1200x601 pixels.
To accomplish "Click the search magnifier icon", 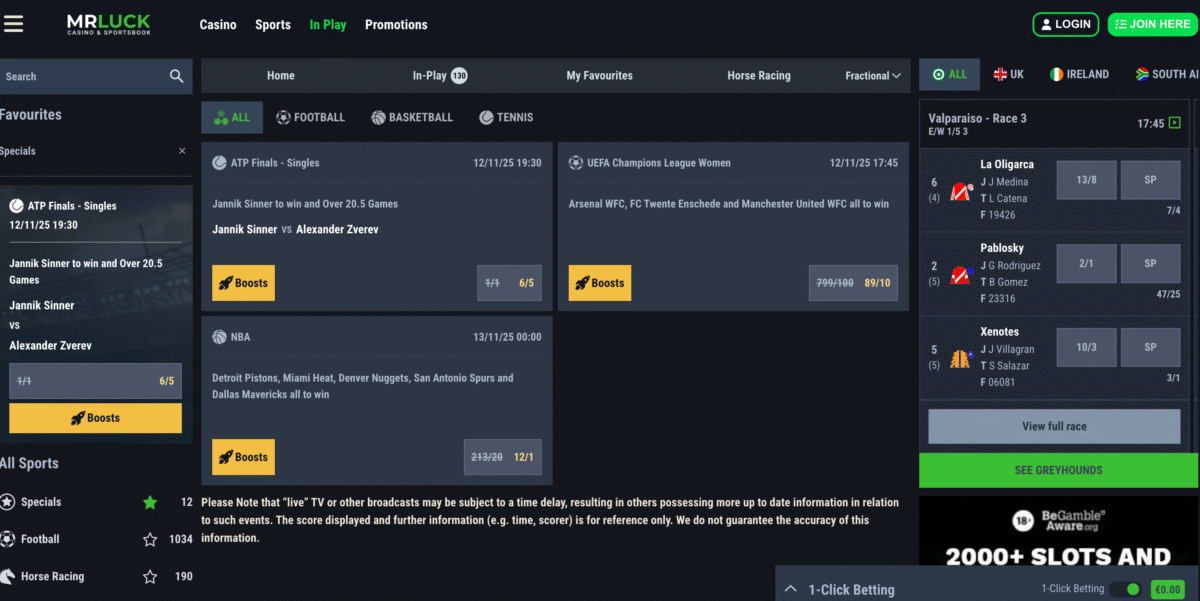I will (x=177, y=76).
